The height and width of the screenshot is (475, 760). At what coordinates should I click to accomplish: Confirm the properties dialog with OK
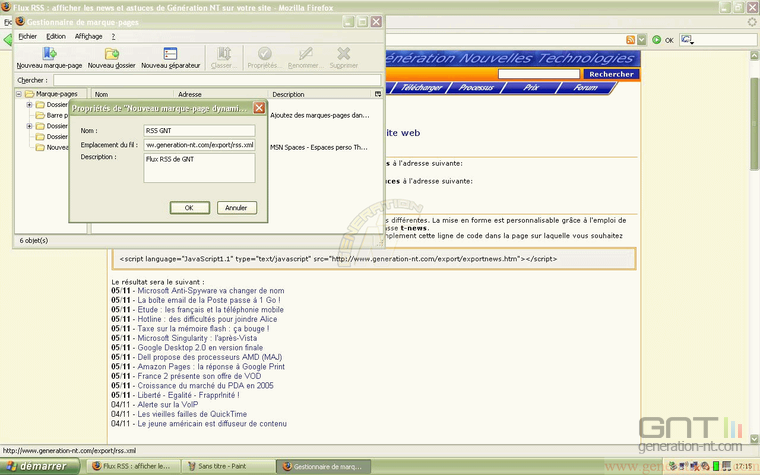pyautogui.click(x=190, y=207)
